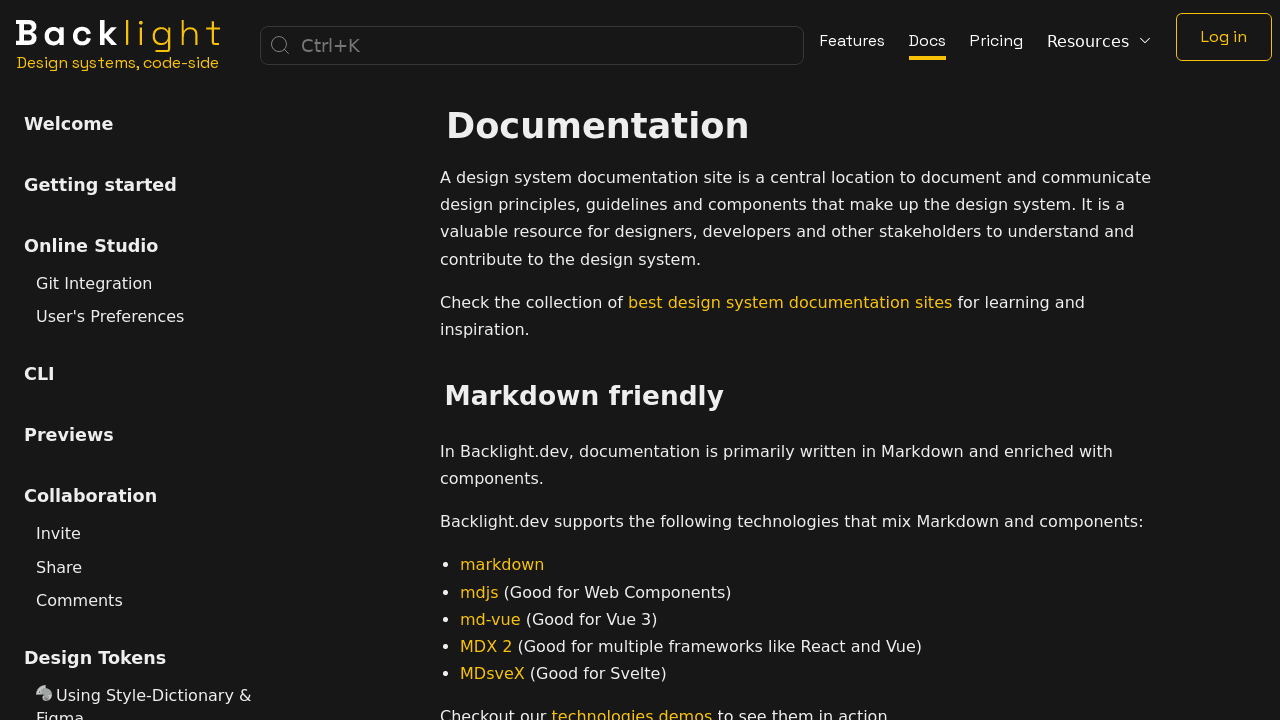Click the Style-Dictionary chameleon icon
This screenshot has height=720, width=1280.
pyautogui.click(x=44, y=693)
